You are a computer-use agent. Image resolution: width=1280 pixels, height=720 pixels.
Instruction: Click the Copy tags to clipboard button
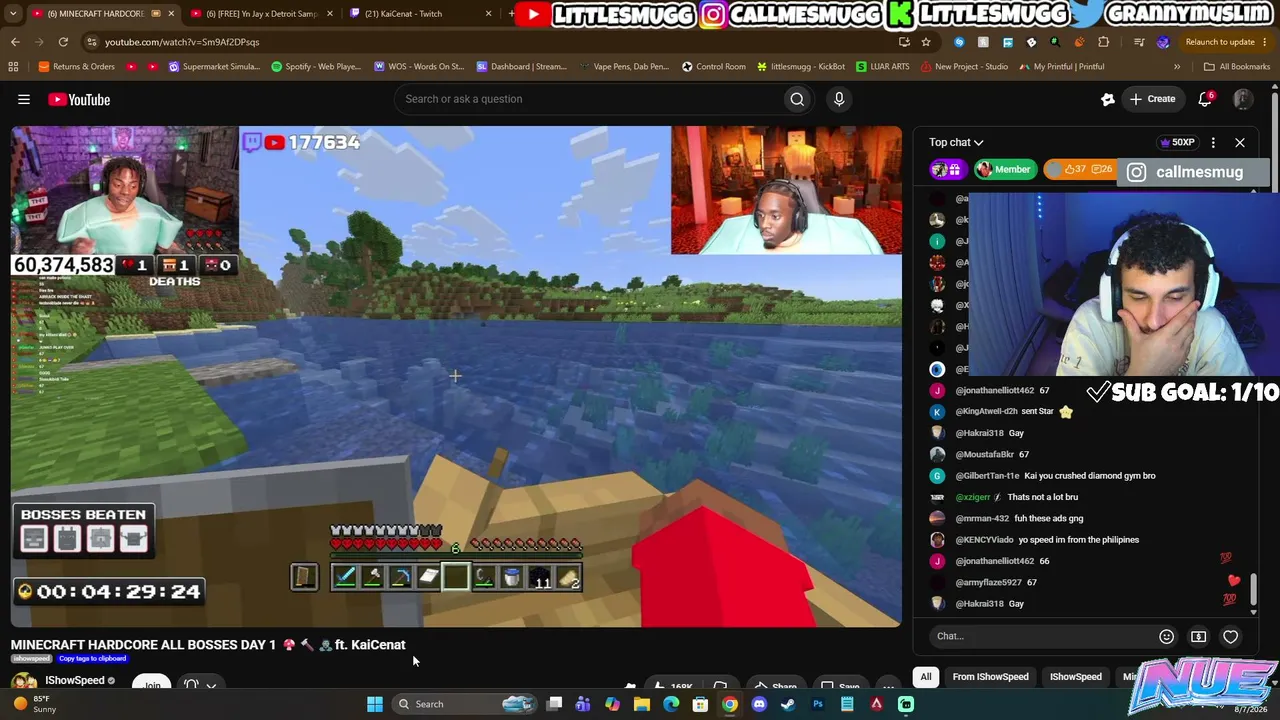(x=92, y=658)
